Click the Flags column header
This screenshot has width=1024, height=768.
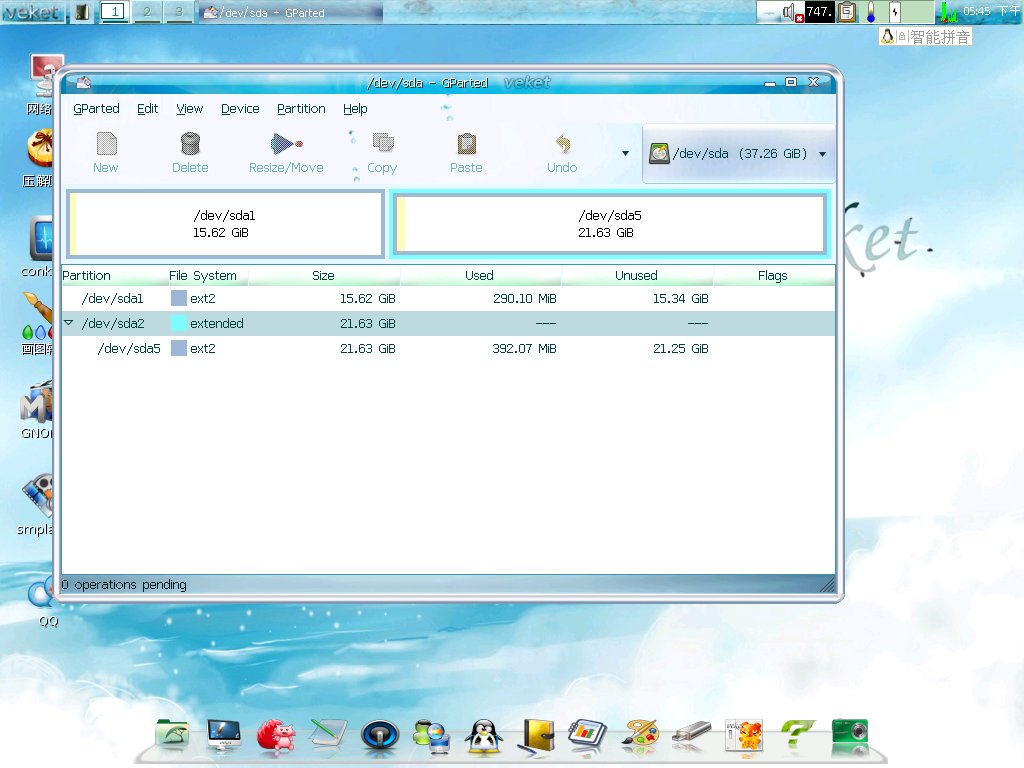tap(773, 276)
